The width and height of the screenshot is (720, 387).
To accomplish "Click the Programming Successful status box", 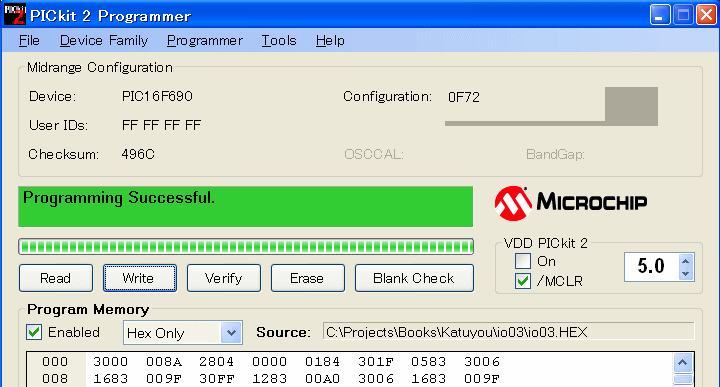I will pos(246,207).
